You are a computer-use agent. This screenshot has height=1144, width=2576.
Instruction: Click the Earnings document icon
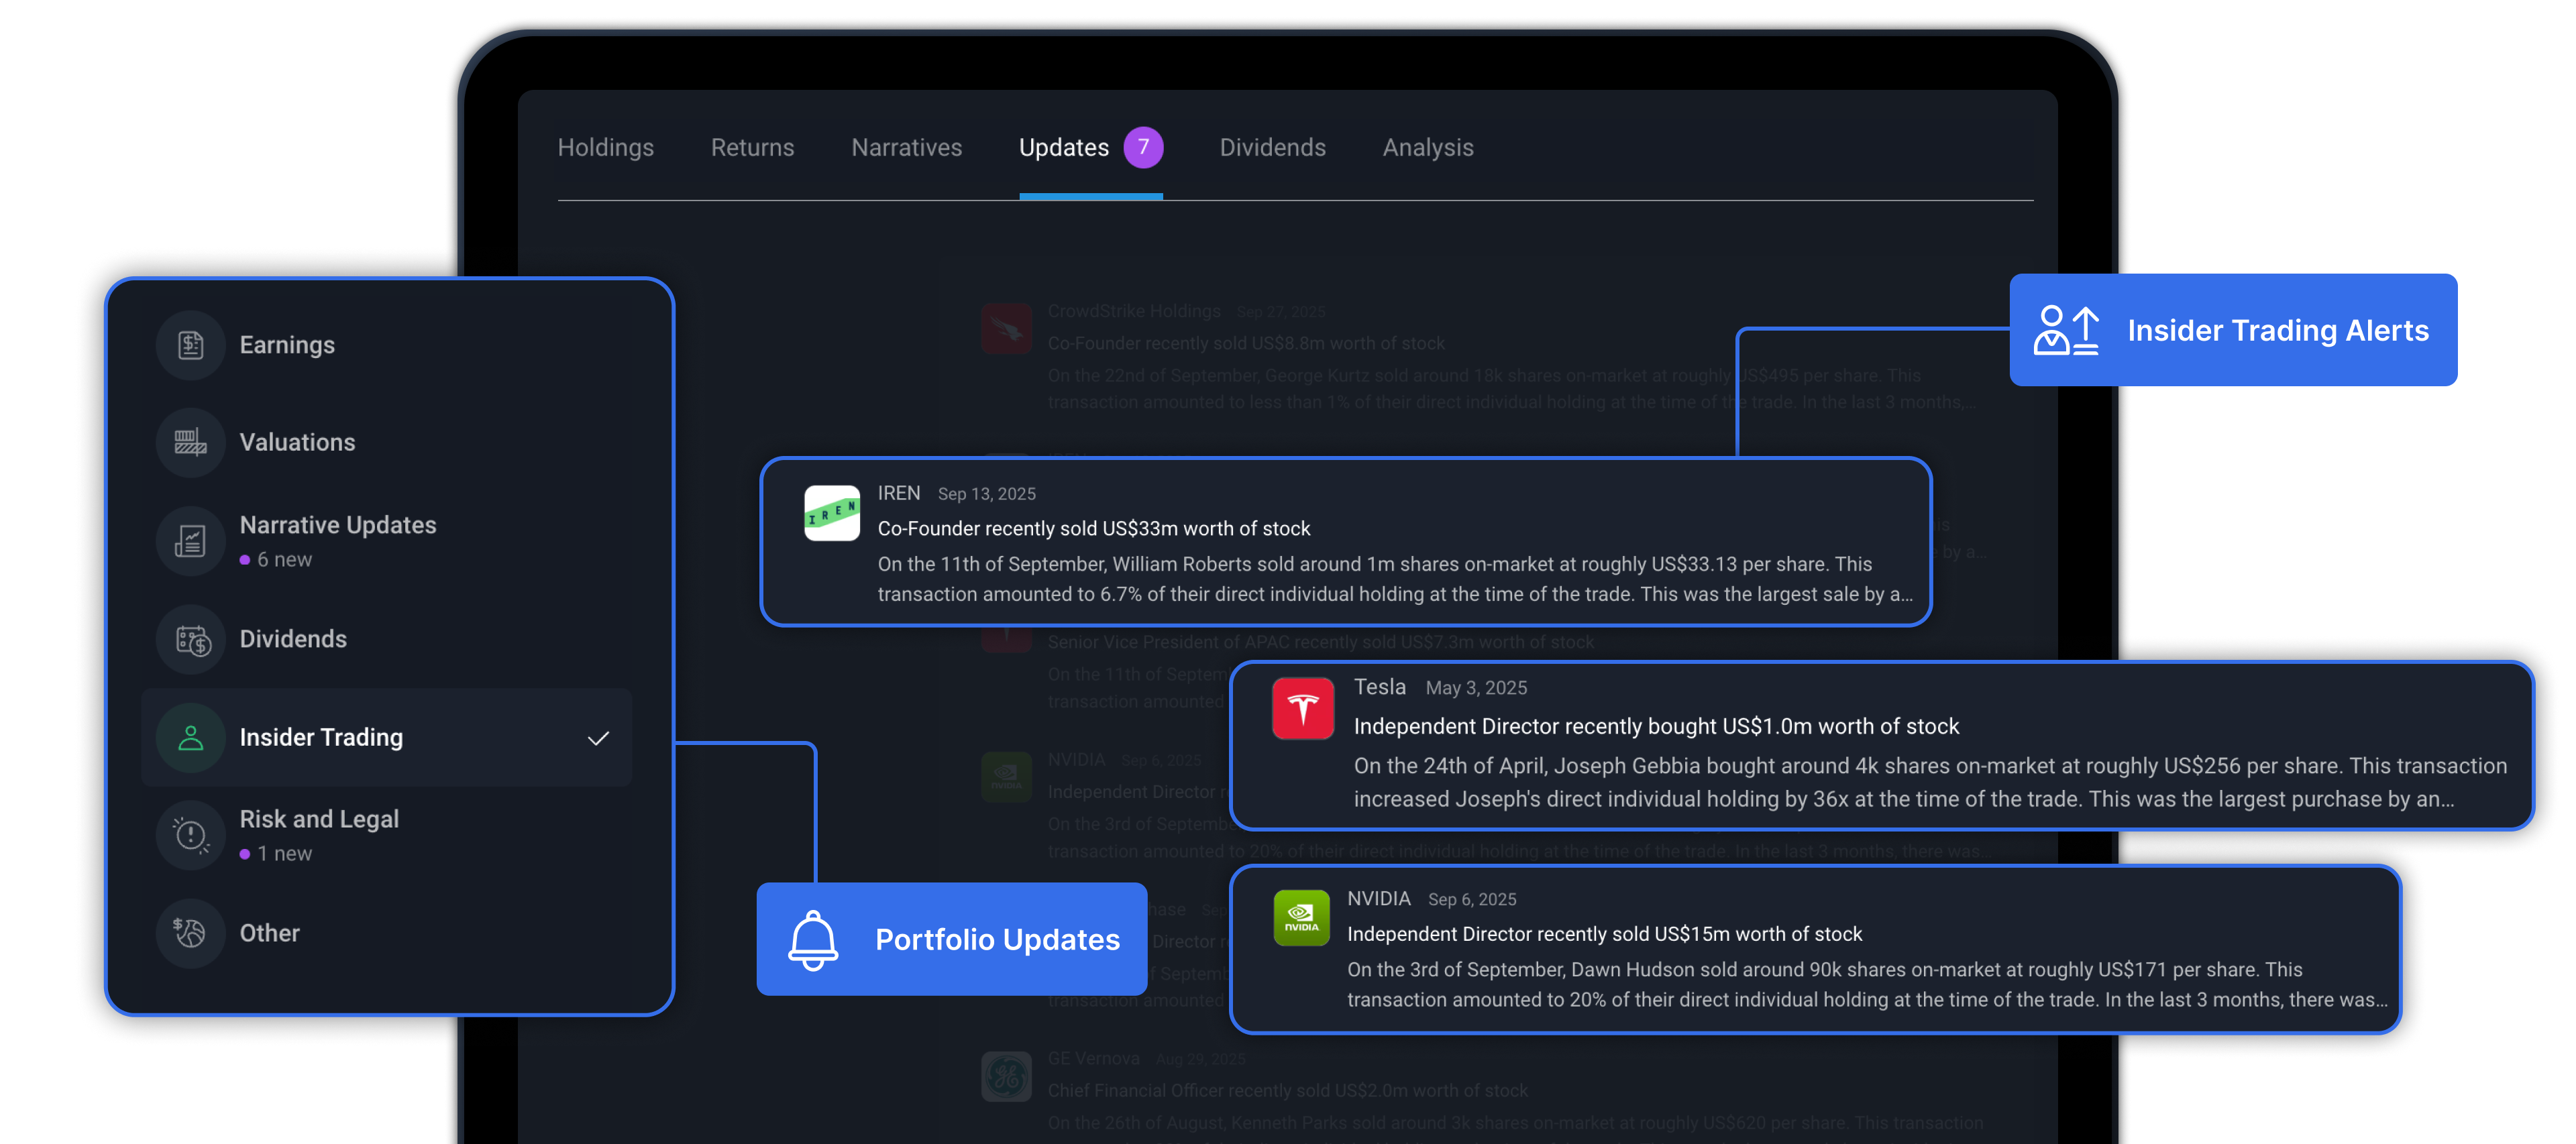tap(190, 345)
